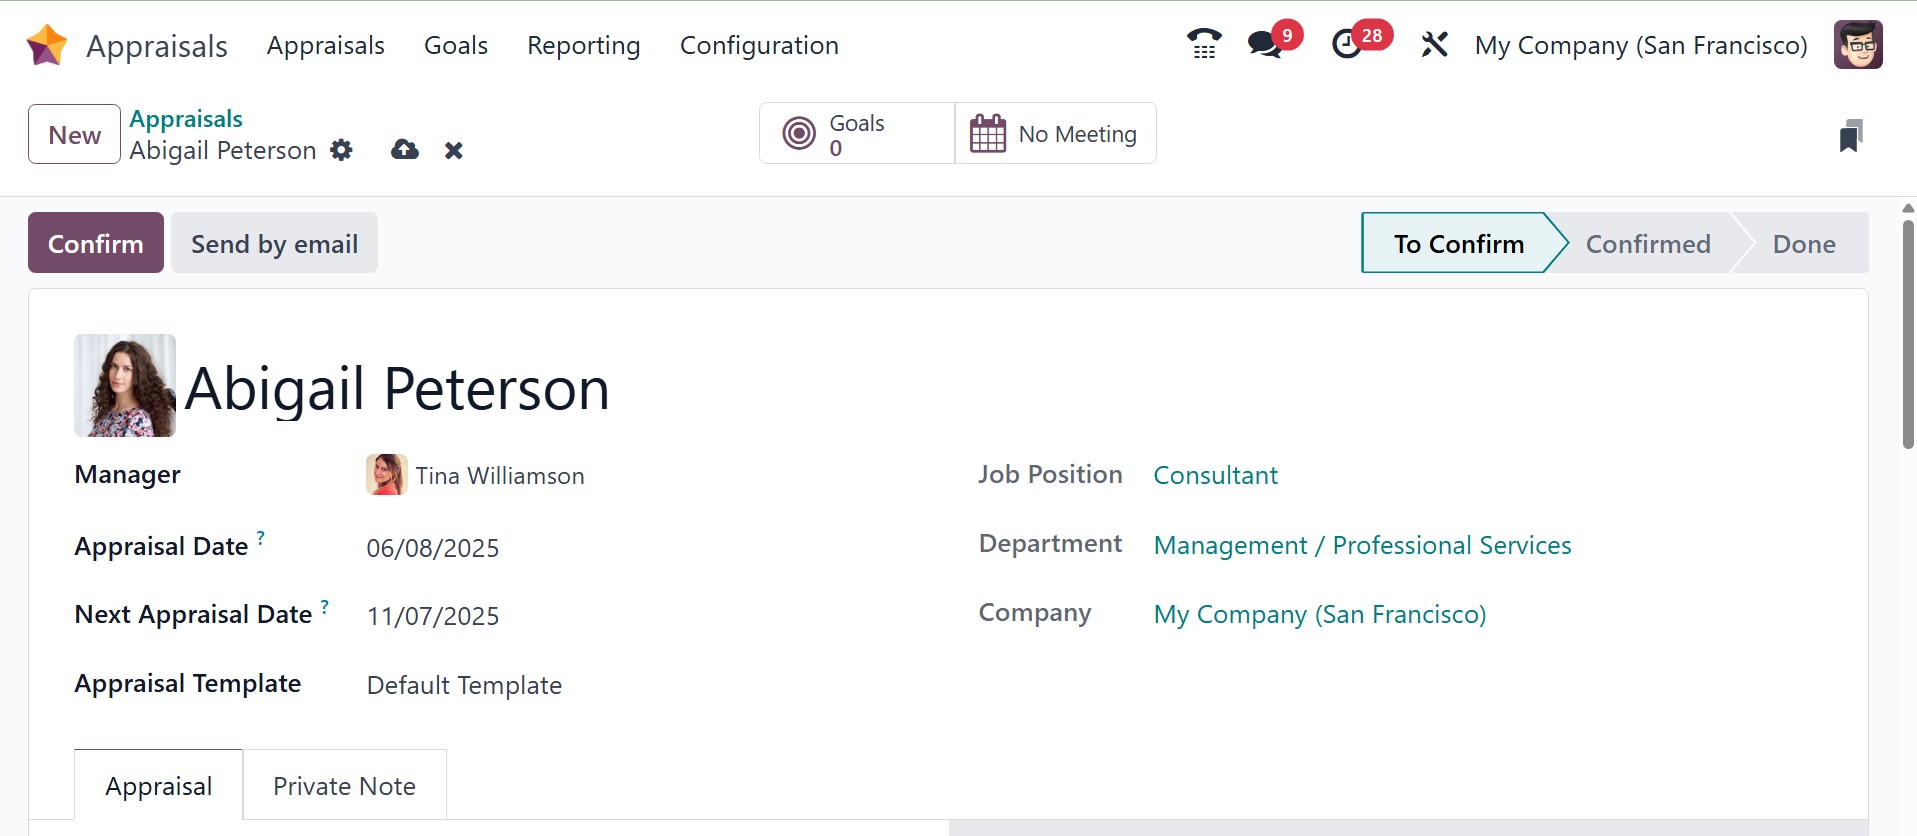The width and height of the screenshot is (1917, 836).
Task: Click the No Meeting calendar button
Action: tap(1056, 134)
